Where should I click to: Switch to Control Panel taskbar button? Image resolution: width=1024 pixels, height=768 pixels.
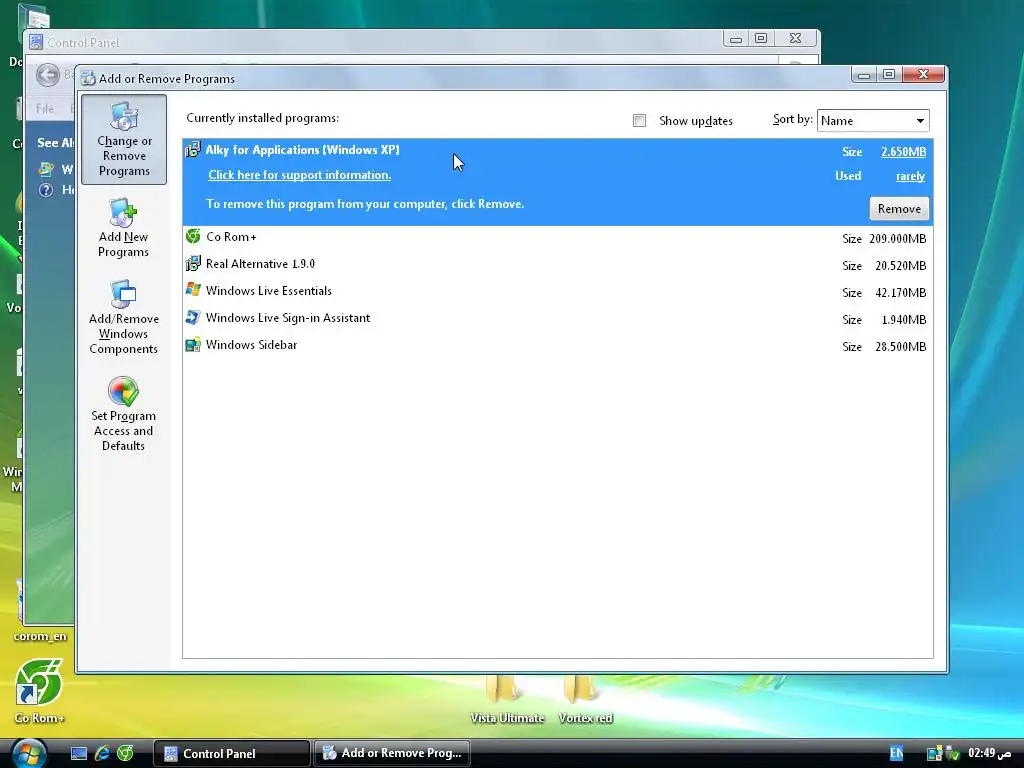point(231,753)
